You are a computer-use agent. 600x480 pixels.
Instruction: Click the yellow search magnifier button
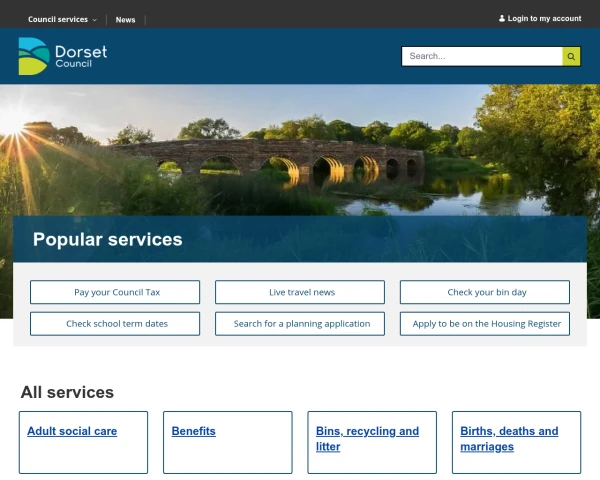tap(571, 56)
